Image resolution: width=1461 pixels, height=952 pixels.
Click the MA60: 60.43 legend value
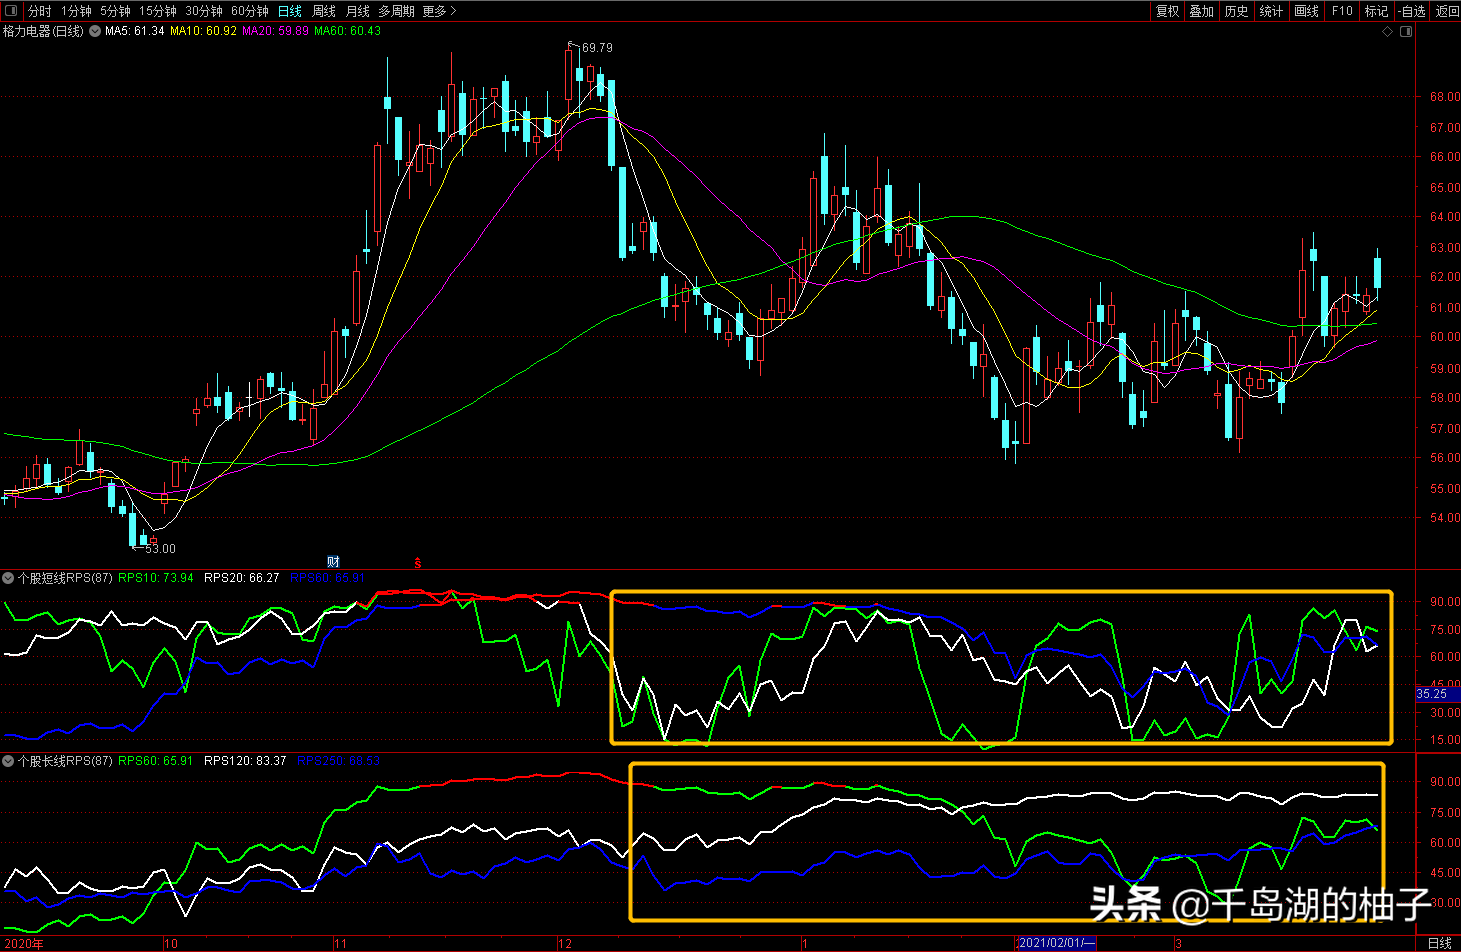tap(348, 31)
